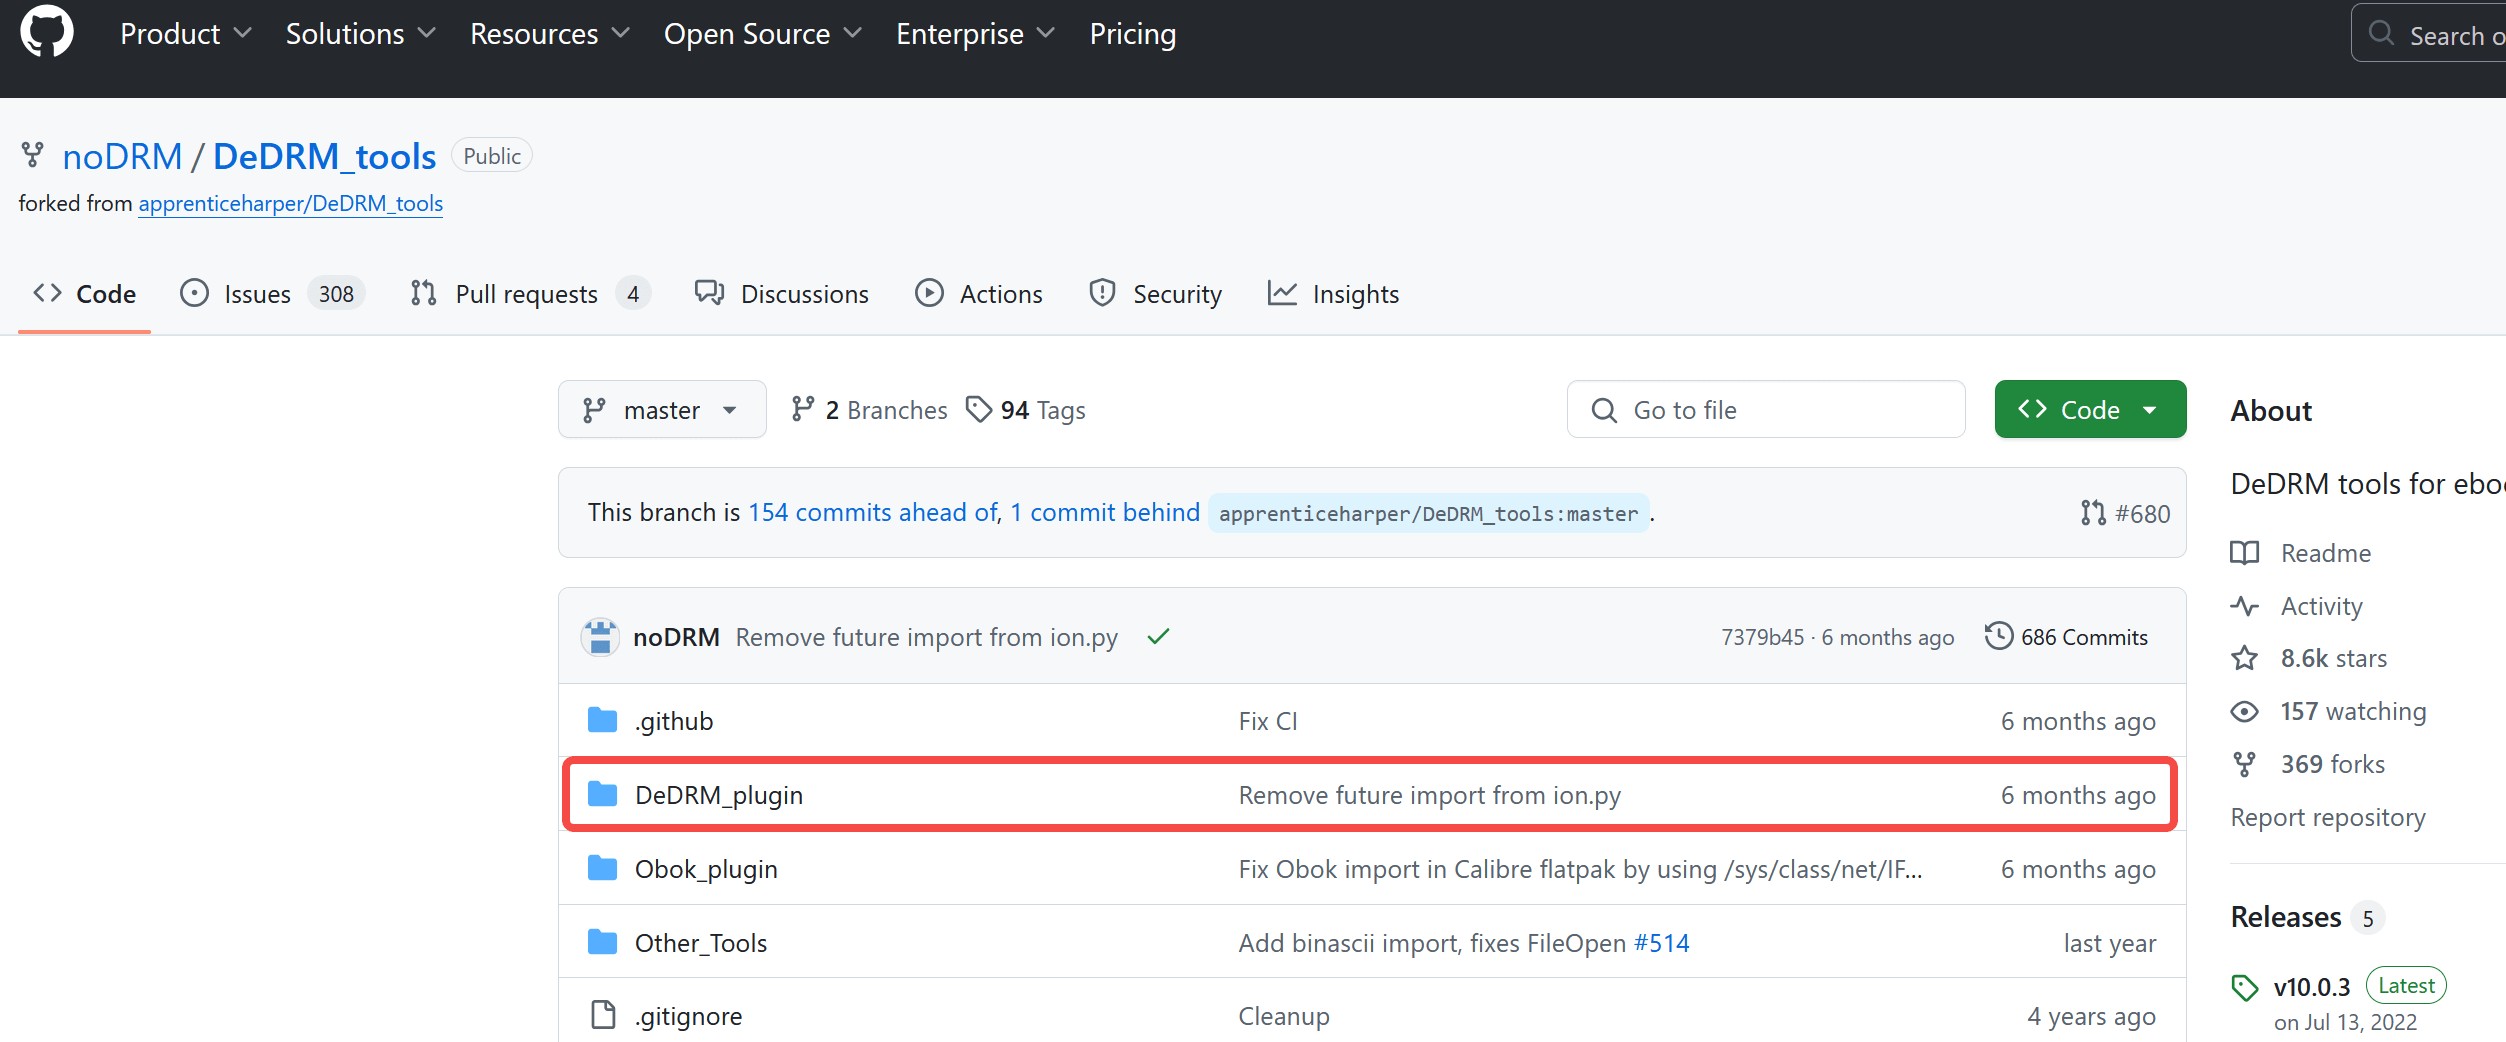Open the Pull requests tab
Image resolution: width=2506 pixels, height=1042 pixels.
(530, 294)
